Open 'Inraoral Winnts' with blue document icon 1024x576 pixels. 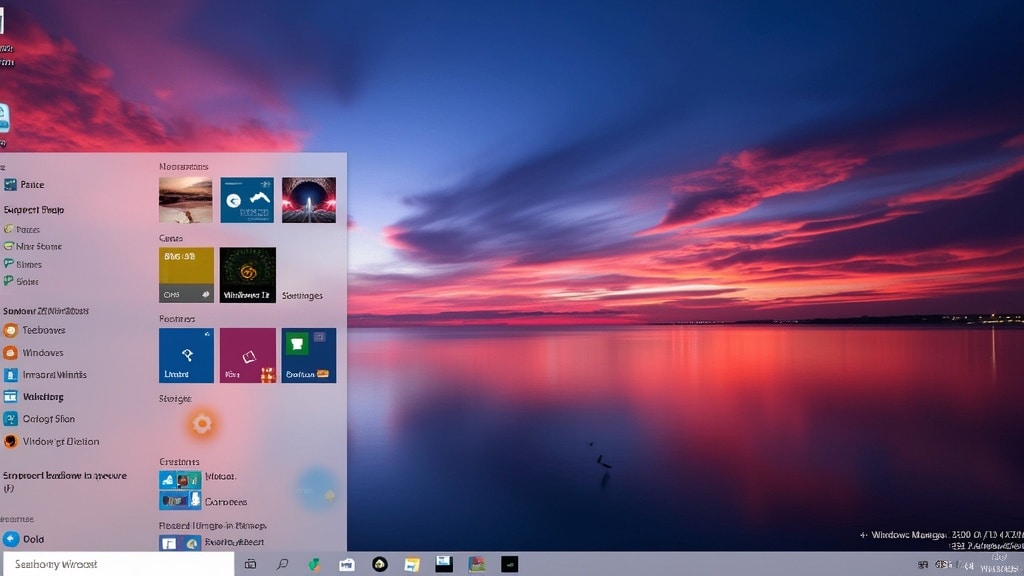click(45, 375)
